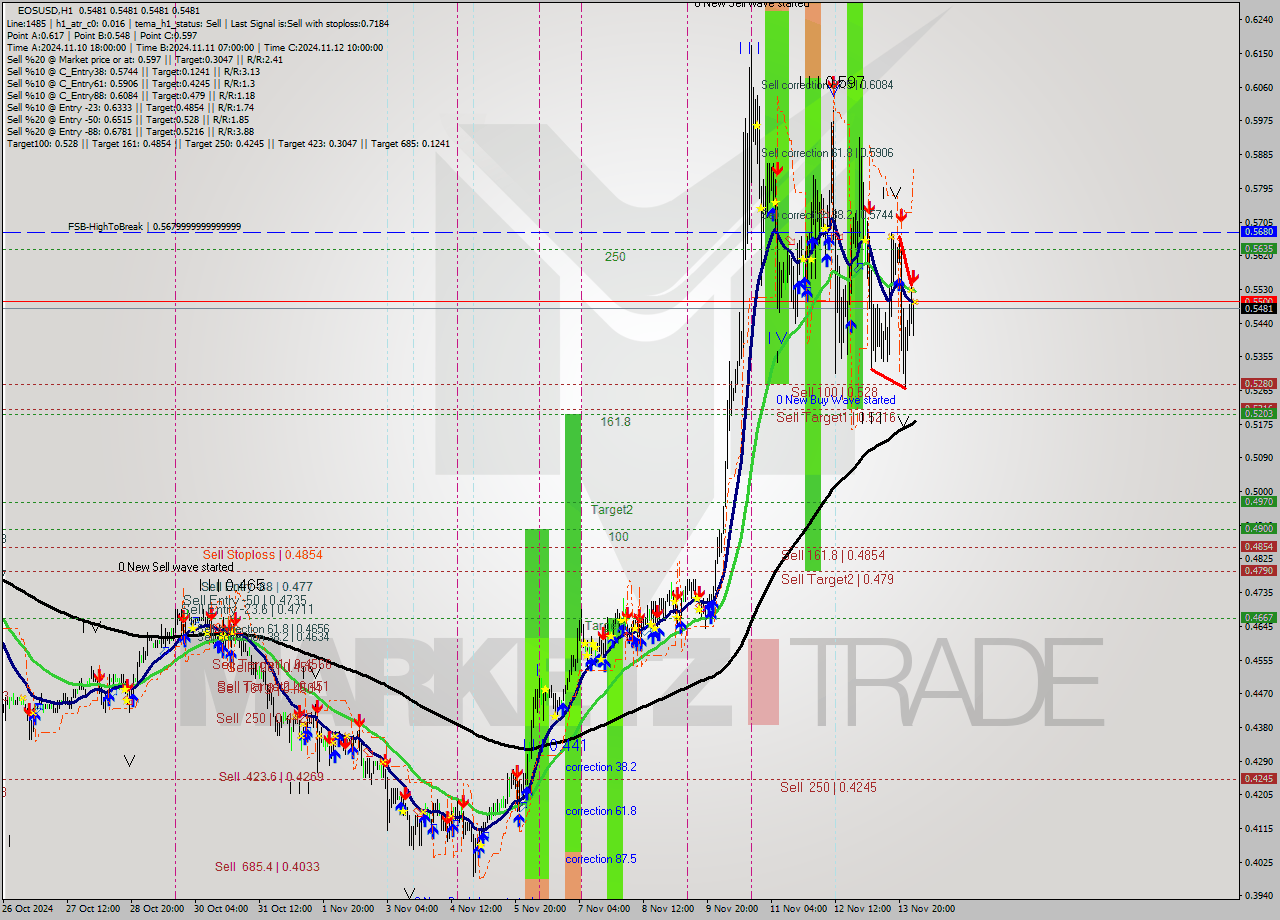Click the green 0.4900 price tag

[x=1257, y=528]
